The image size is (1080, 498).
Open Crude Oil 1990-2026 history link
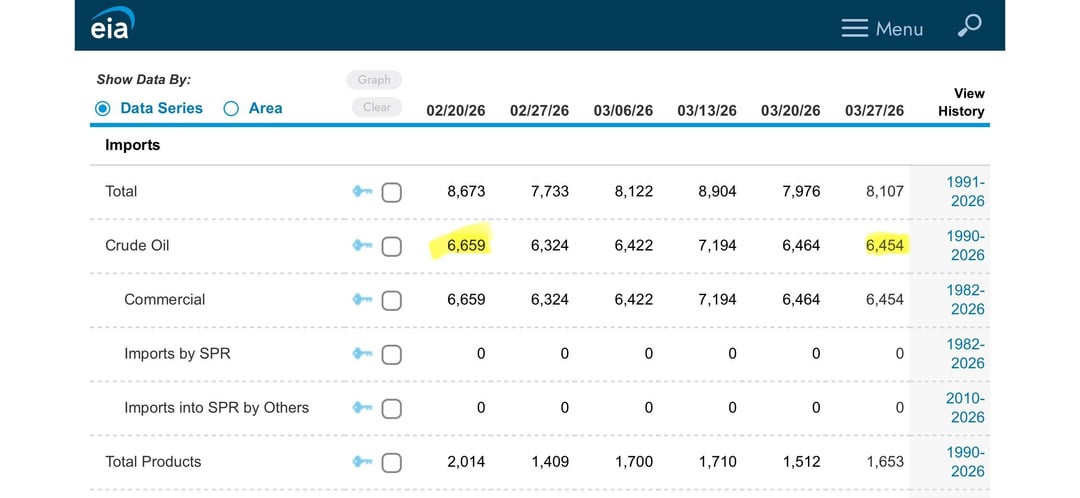966,246
